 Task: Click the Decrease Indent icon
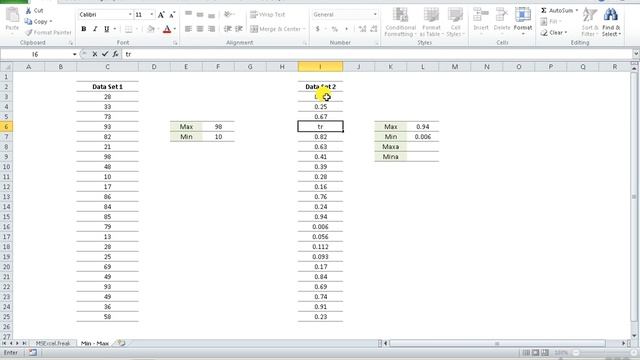[x=228, y=29]
